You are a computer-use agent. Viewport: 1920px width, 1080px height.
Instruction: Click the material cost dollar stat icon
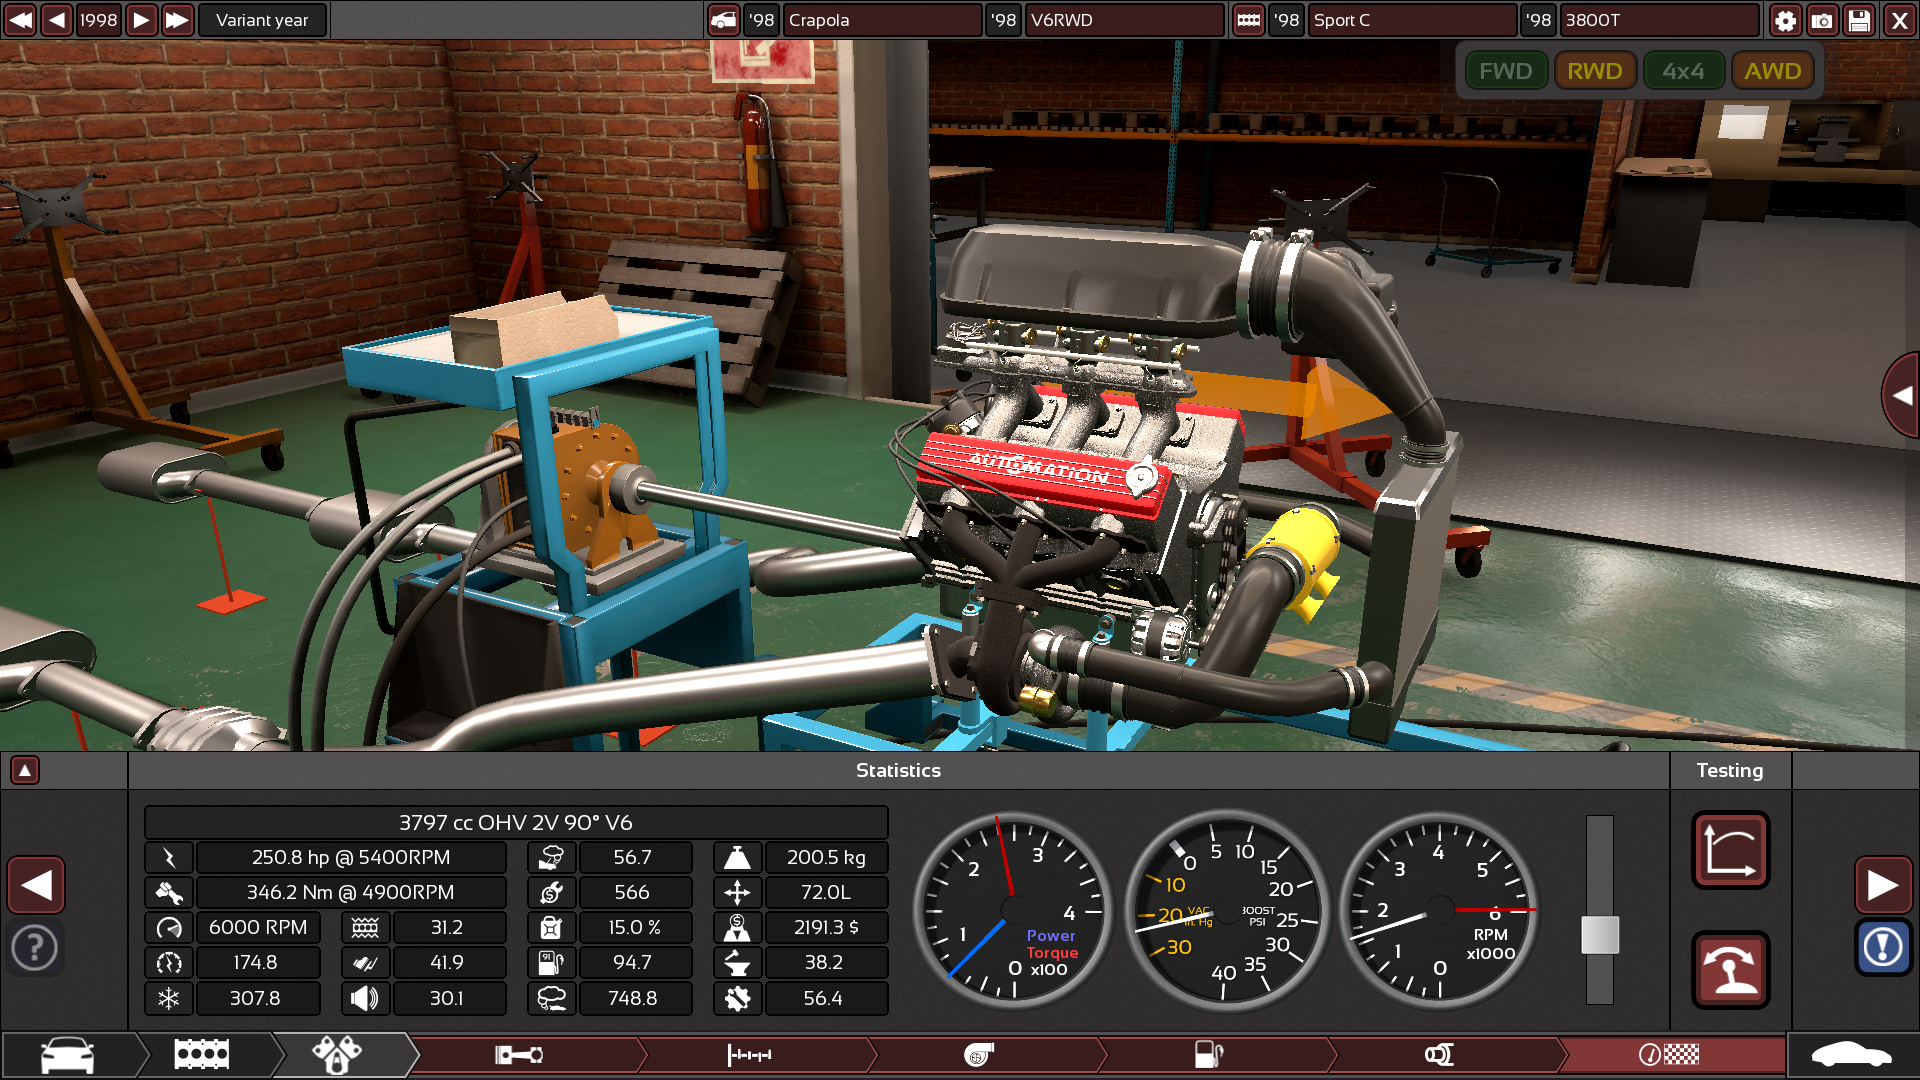coord(737,928)
